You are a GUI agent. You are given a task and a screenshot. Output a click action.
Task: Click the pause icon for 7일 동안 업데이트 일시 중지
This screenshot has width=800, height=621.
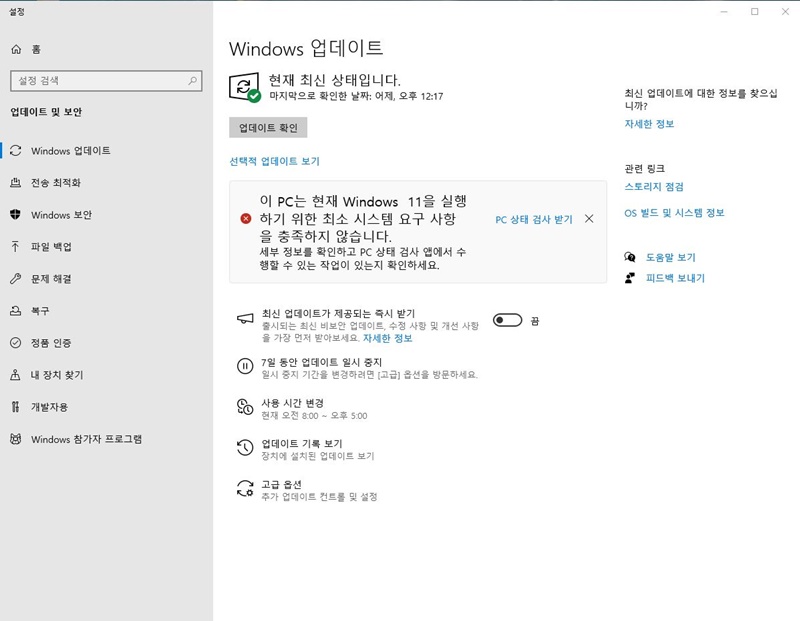tap(245, 366)
